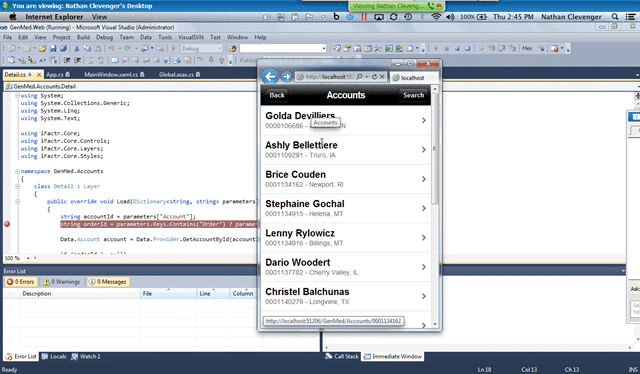Click the refresh icon in the browser address bar
Screen dimensions: 640x374
click(374, 76)
